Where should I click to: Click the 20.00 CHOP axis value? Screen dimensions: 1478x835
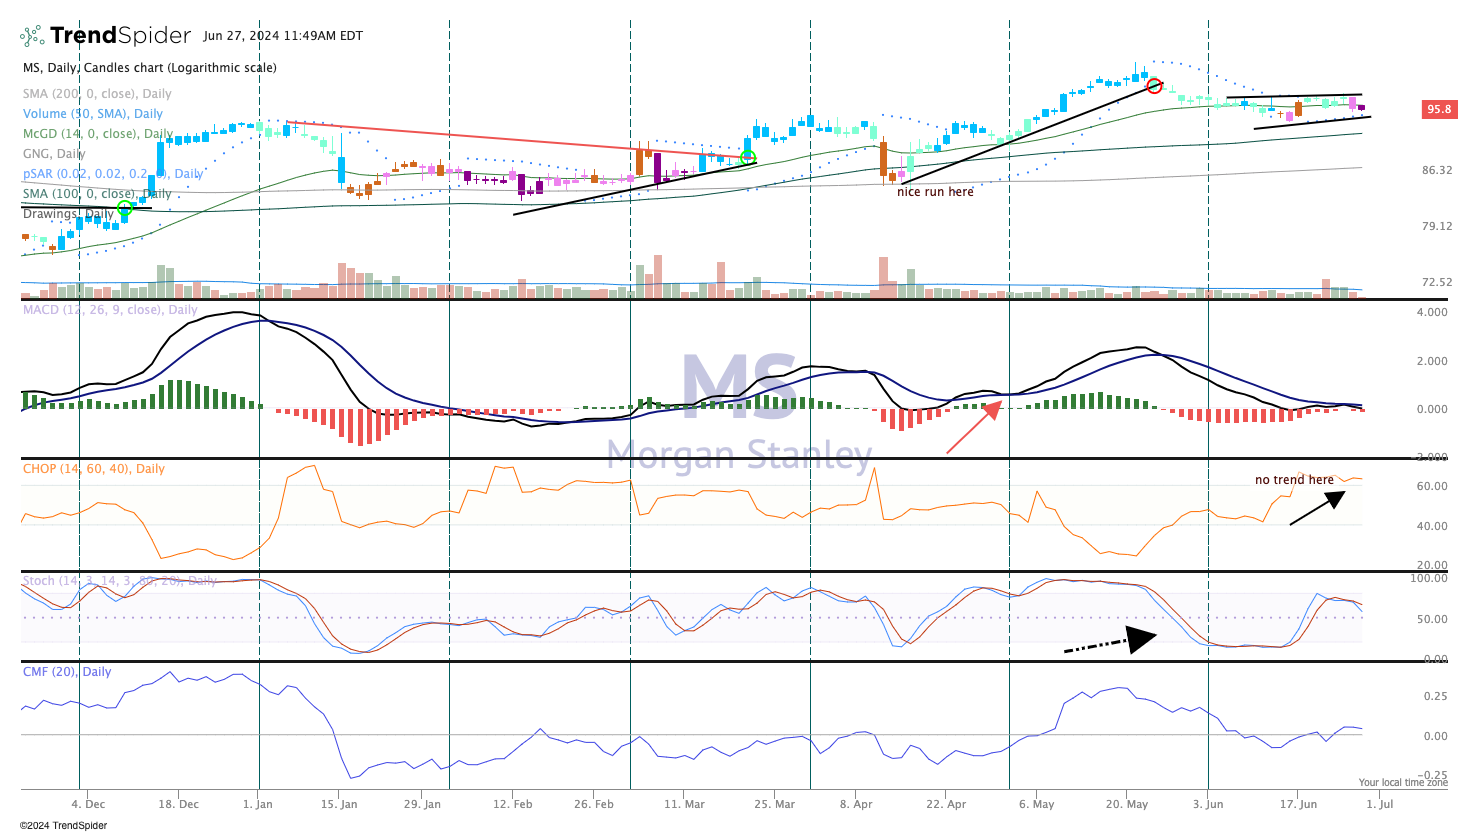(x=1433, y=565)
